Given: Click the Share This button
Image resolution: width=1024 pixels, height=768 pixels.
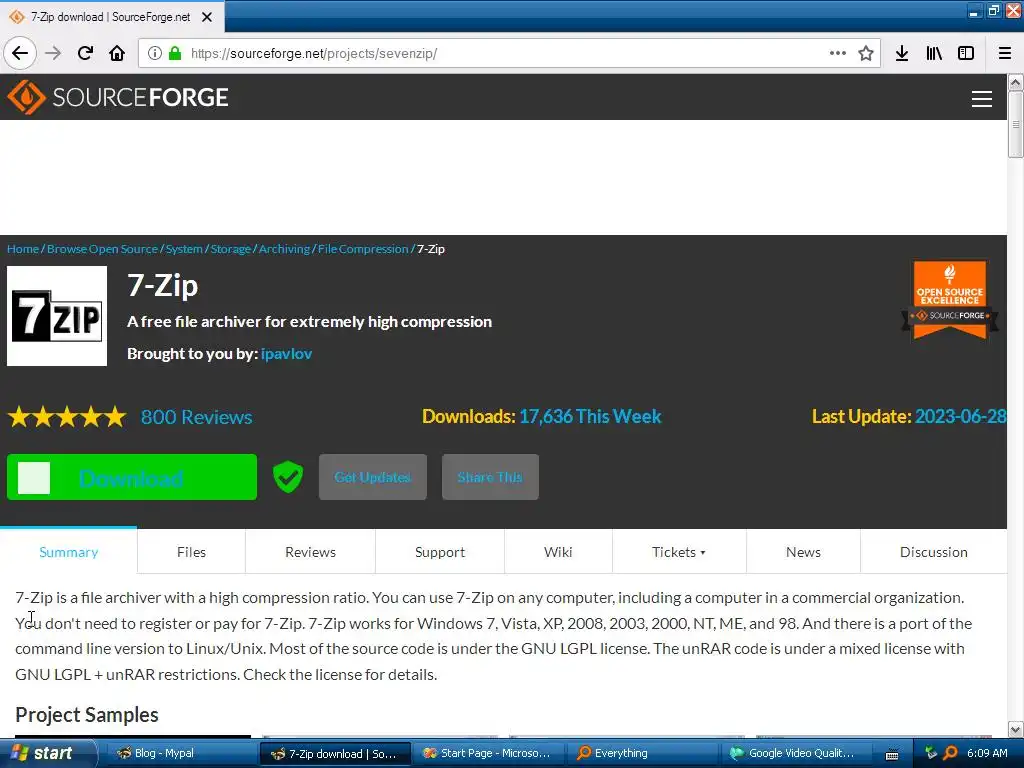Looking at the screenshot, I should point(490,477).
